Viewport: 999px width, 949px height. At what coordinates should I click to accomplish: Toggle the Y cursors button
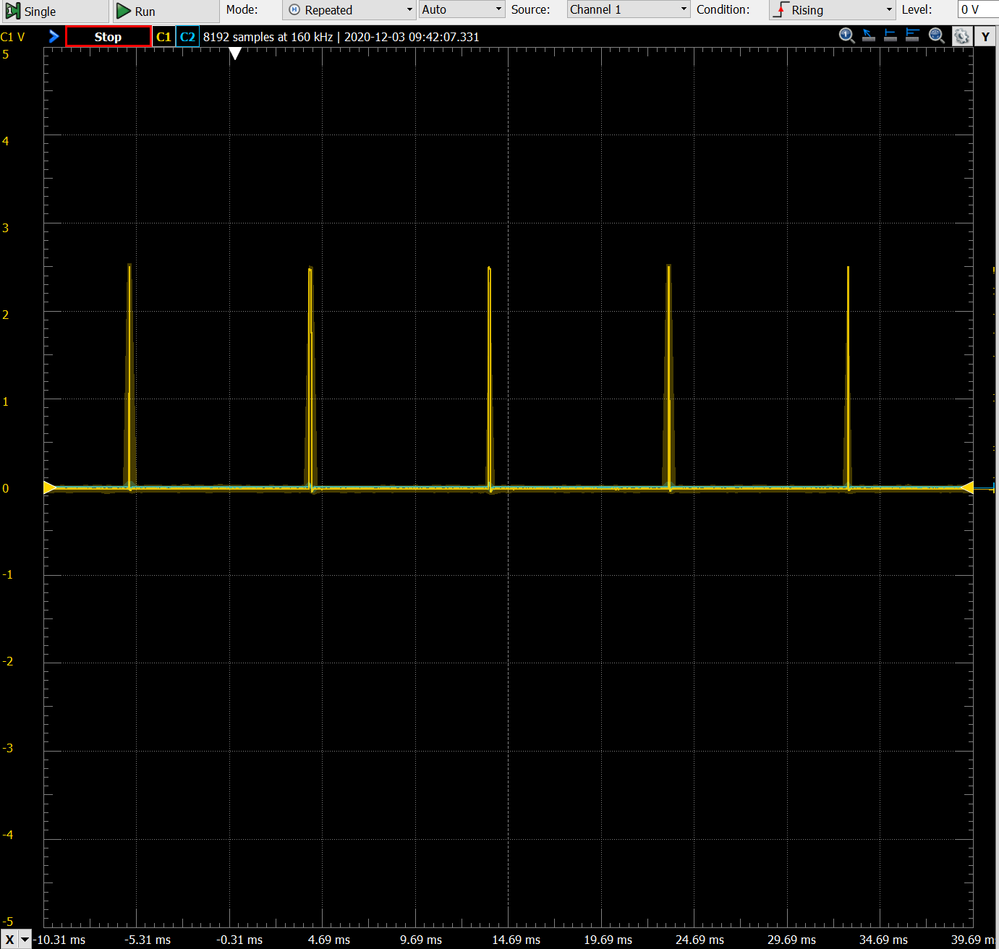click(x=986, y=37)
